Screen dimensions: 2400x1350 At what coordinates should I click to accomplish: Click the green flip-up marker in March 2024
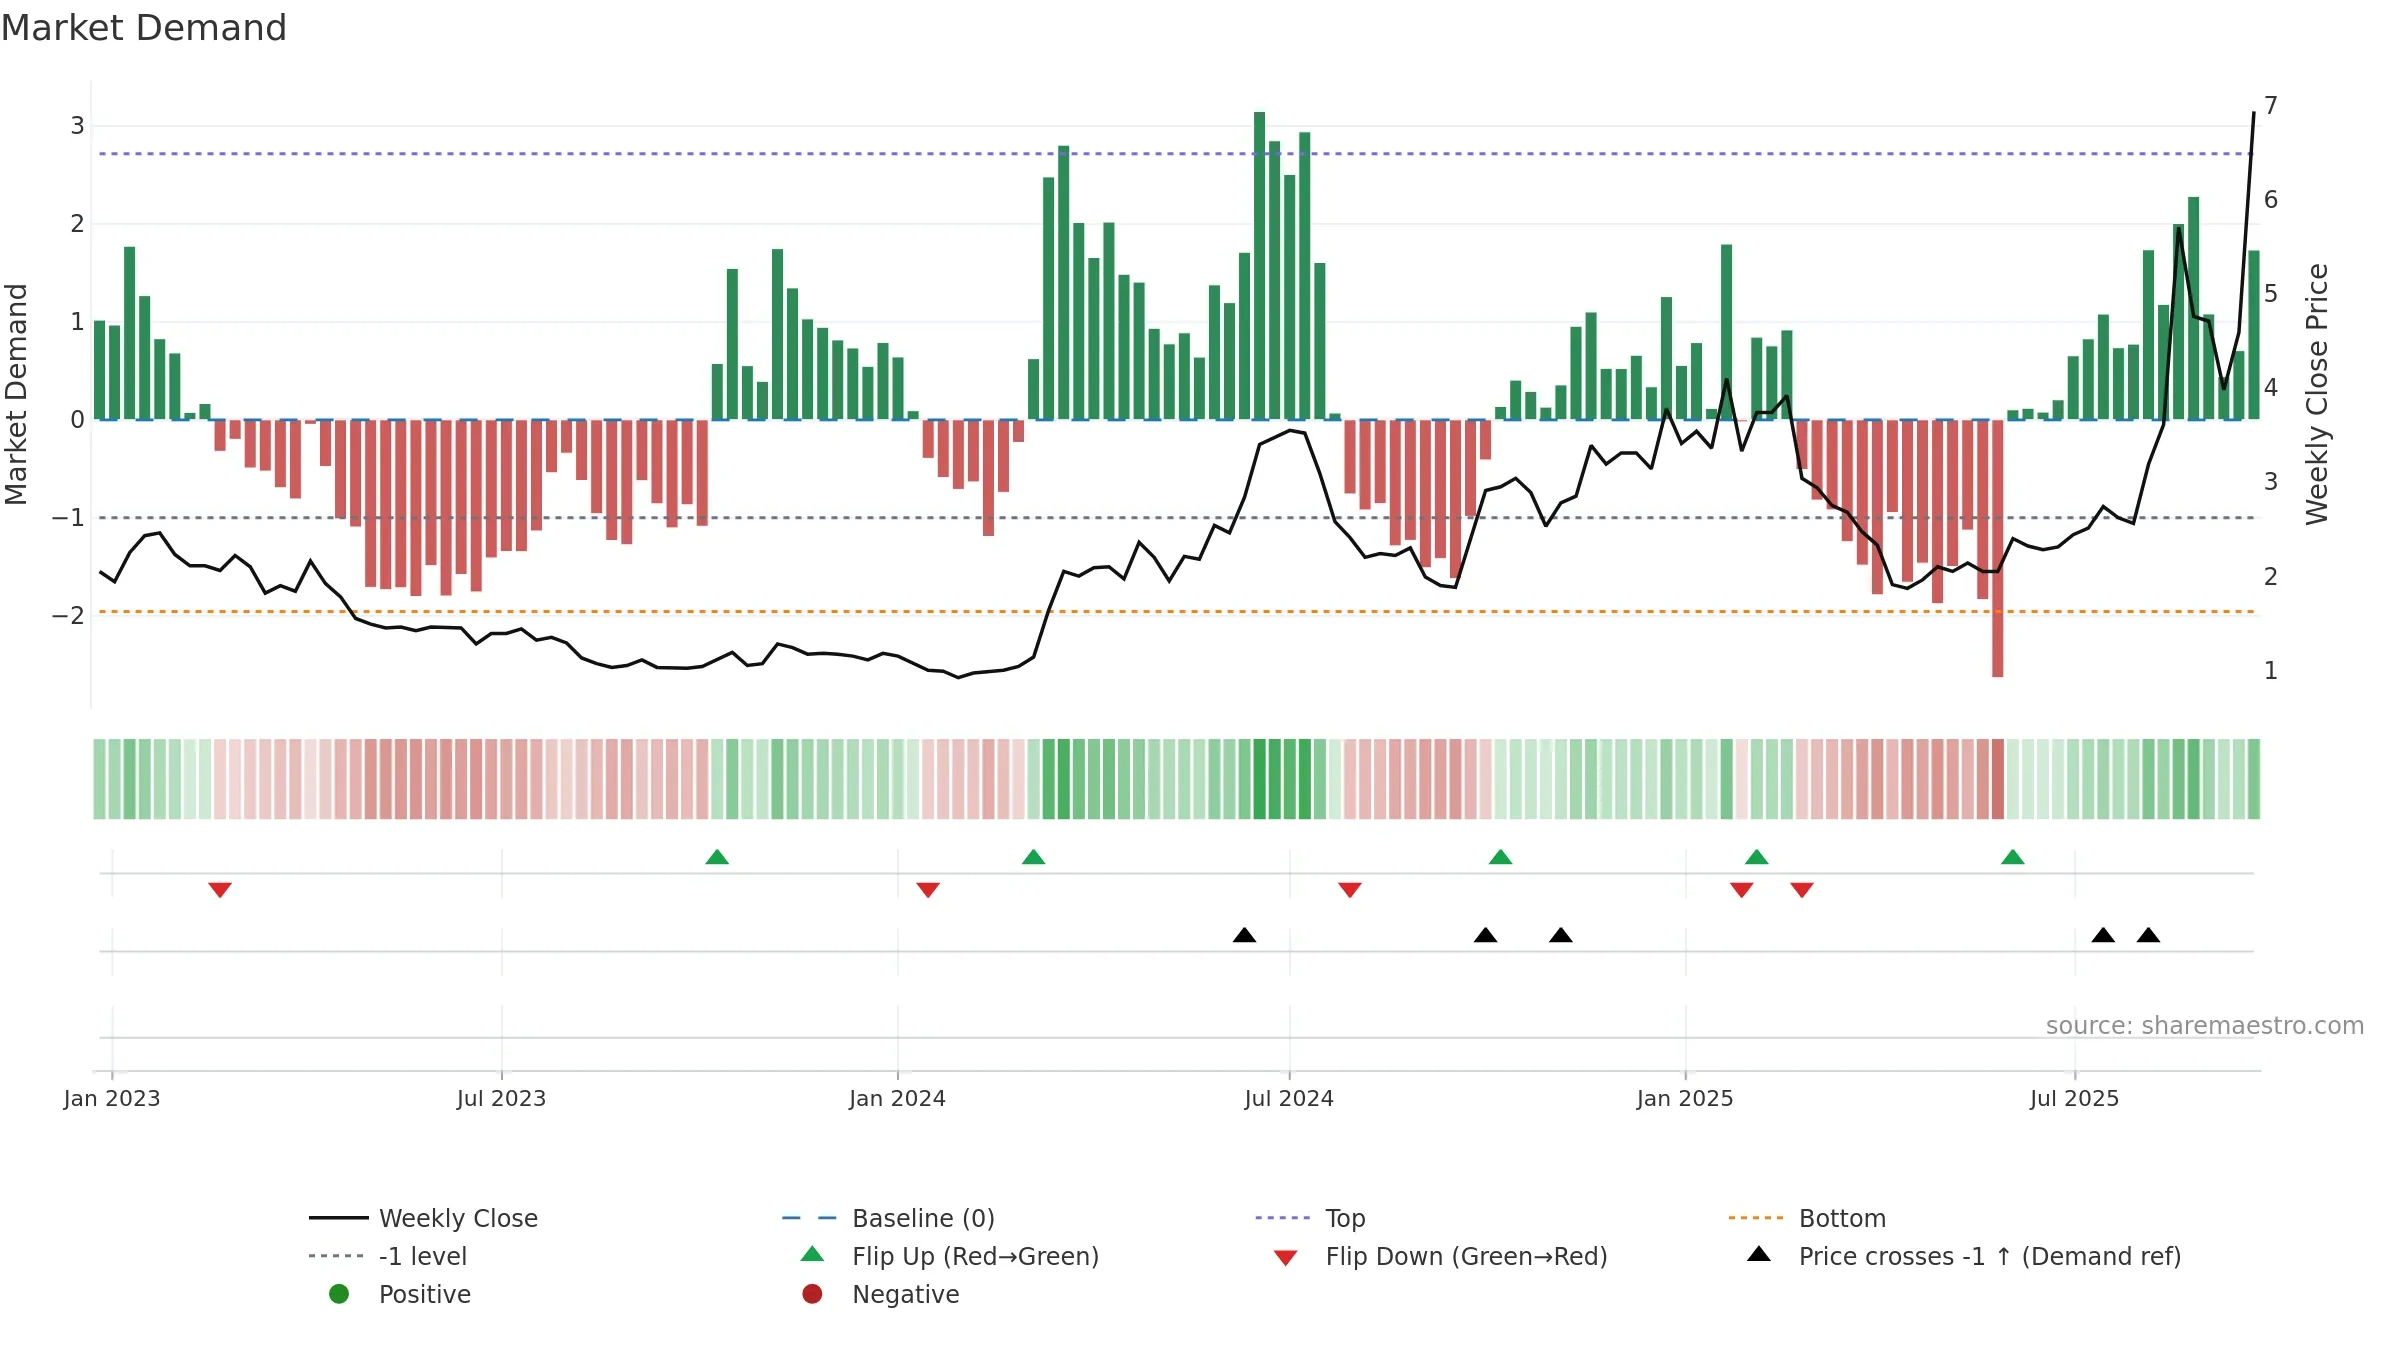(1034, 857)
